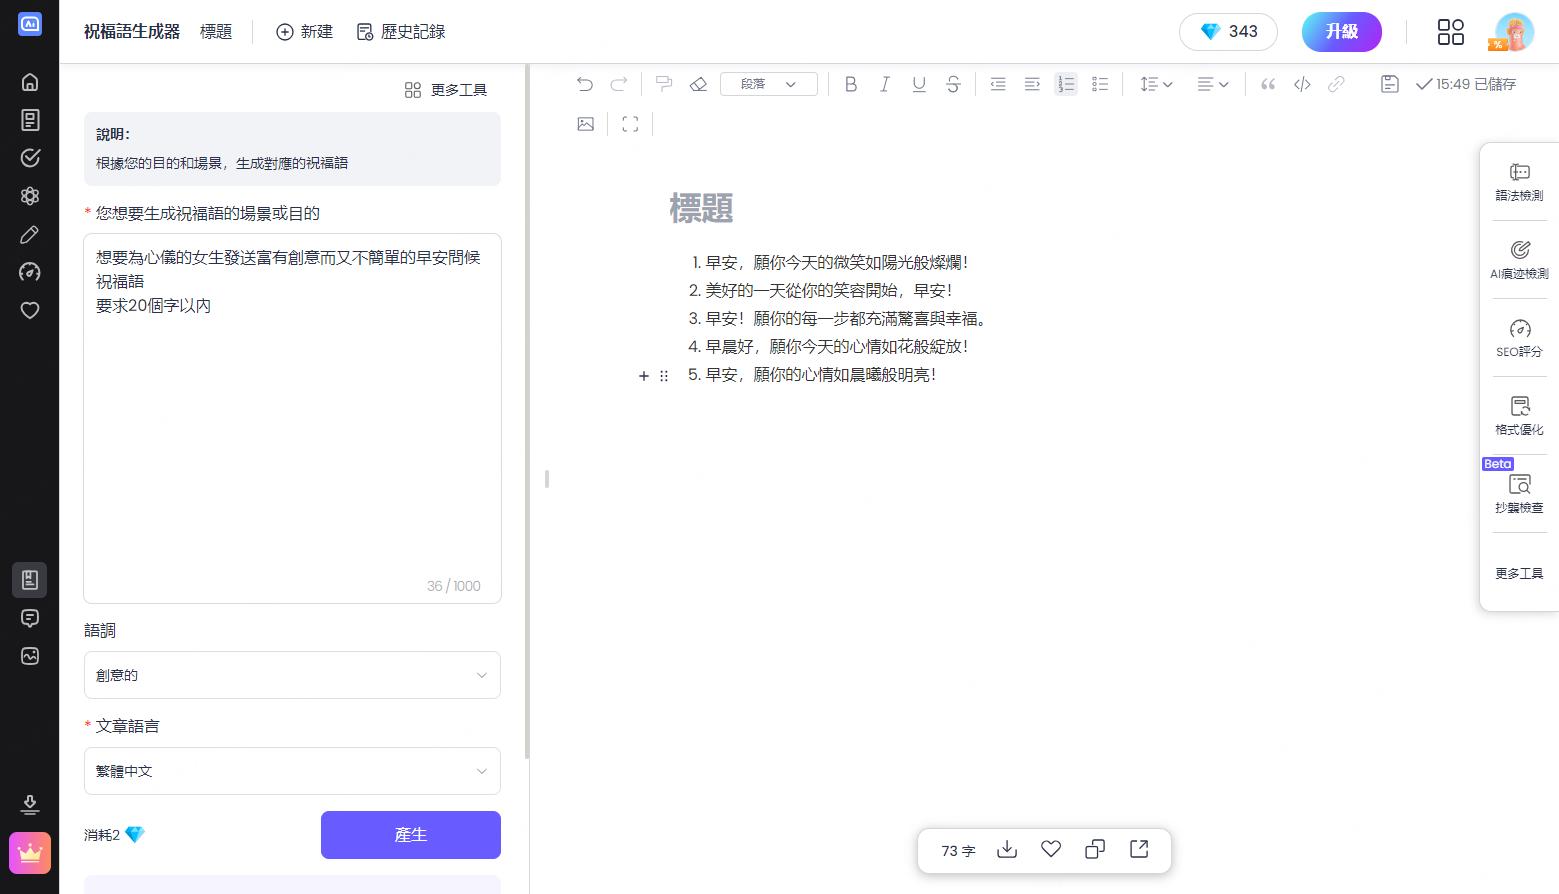This screenshot has height=894, width=1559.
Task: Click into the scene description text area
Action: (x=292, y=418)
